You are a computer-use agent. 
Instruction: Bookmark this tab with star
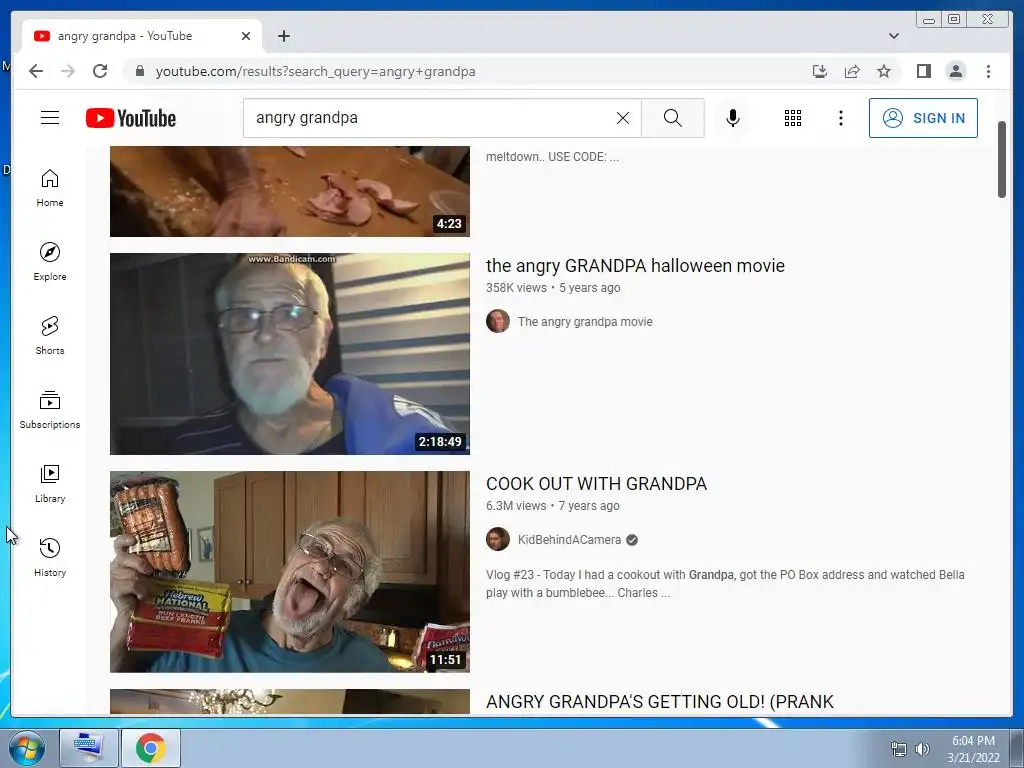point(884,71)
